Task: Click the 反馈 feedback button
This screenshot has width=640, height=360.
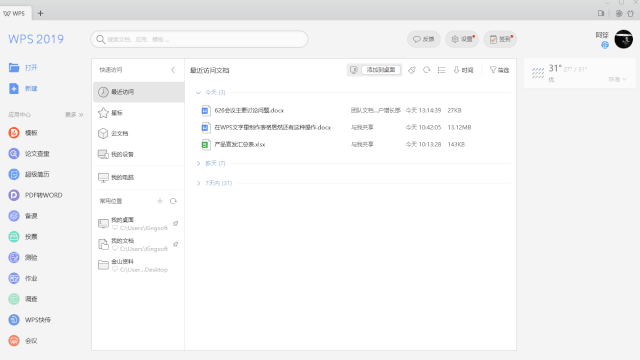Action: pyautogui.click(x=424, y=39)
